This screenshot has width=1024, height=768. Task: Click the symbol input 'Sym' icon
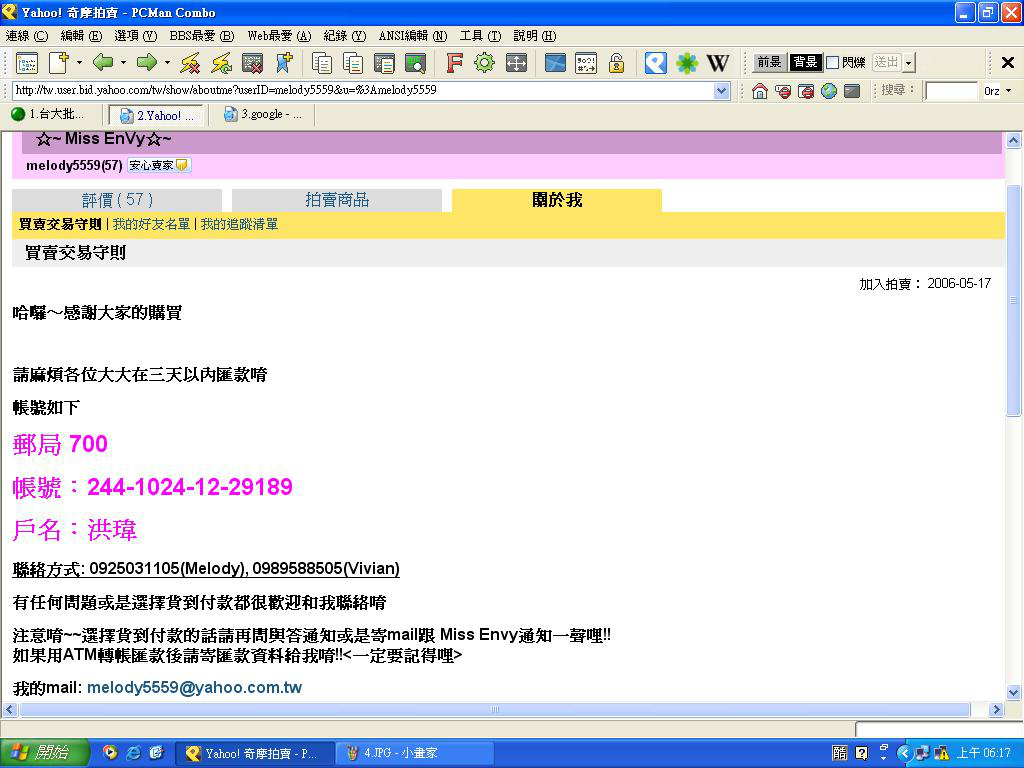click(586, 63)
